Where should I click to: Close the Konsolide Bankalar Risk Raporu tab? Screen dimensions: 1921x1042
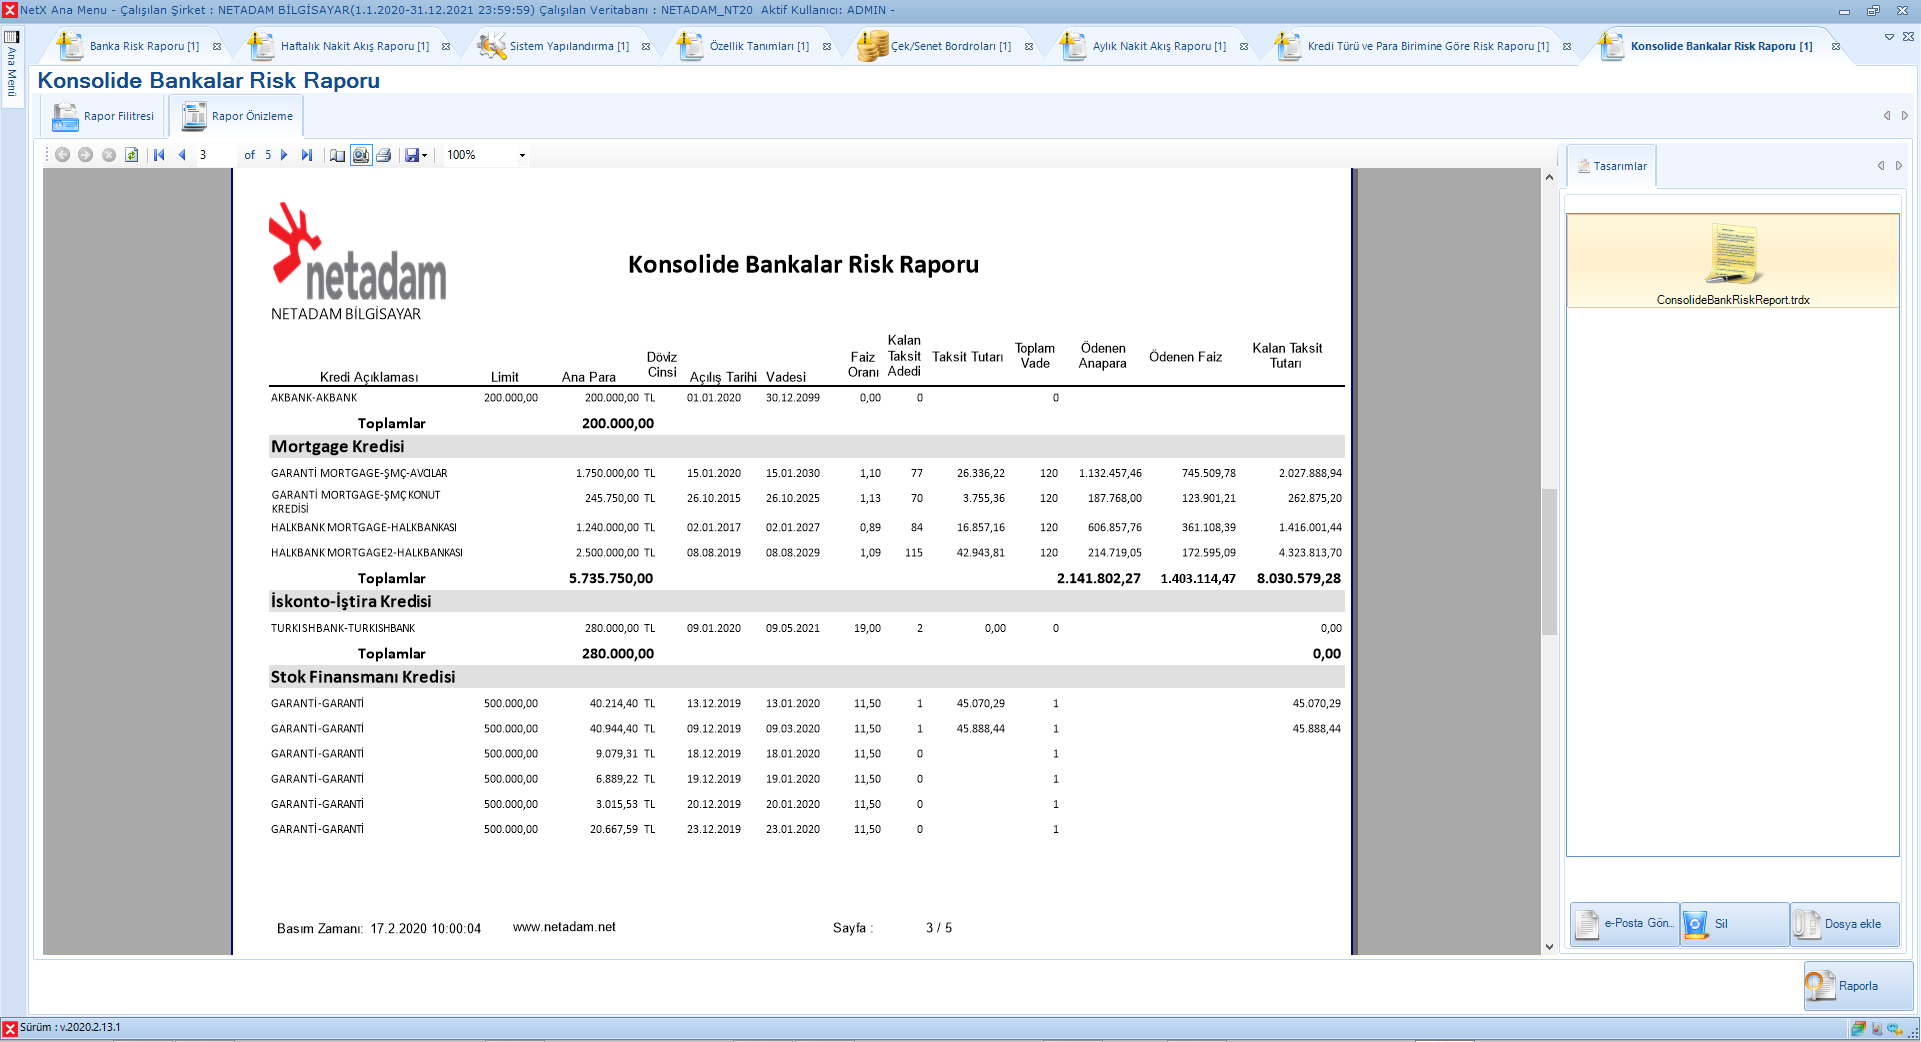pos(1836,46)
